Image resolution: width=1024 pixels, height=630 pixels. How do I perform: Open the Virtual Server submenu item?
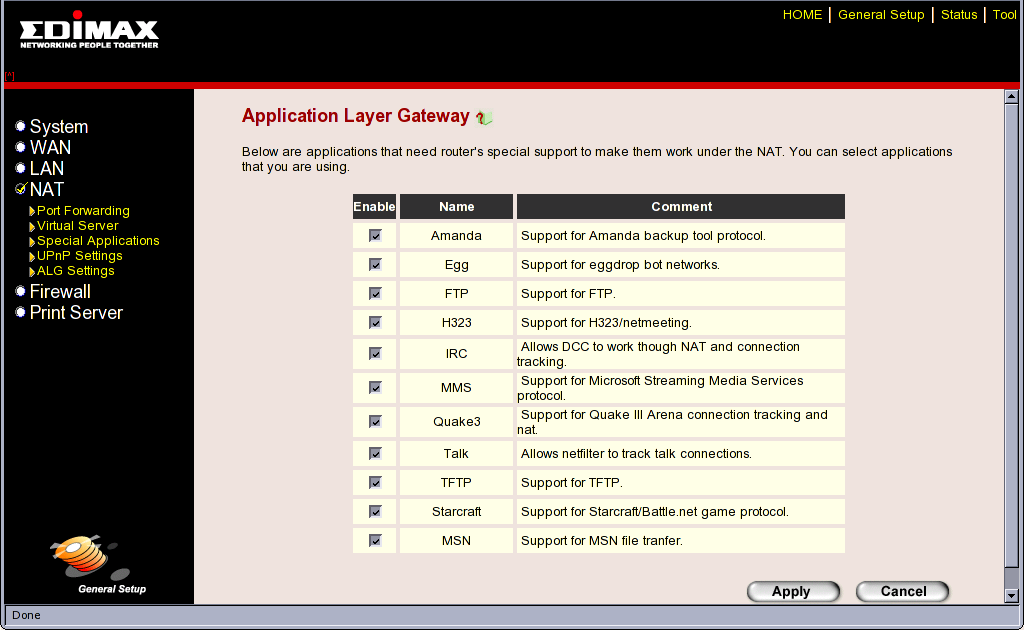click(x=77, y=226)
